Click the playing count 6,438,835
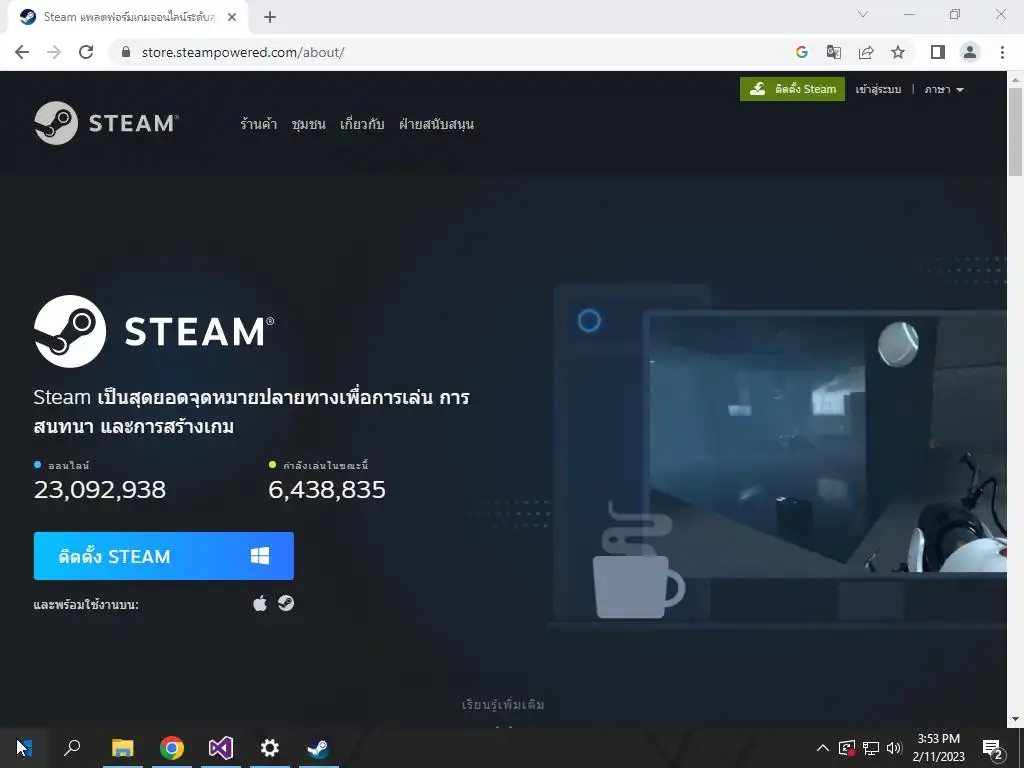The width and height of the screenshot is (1024, 768). 327,490
